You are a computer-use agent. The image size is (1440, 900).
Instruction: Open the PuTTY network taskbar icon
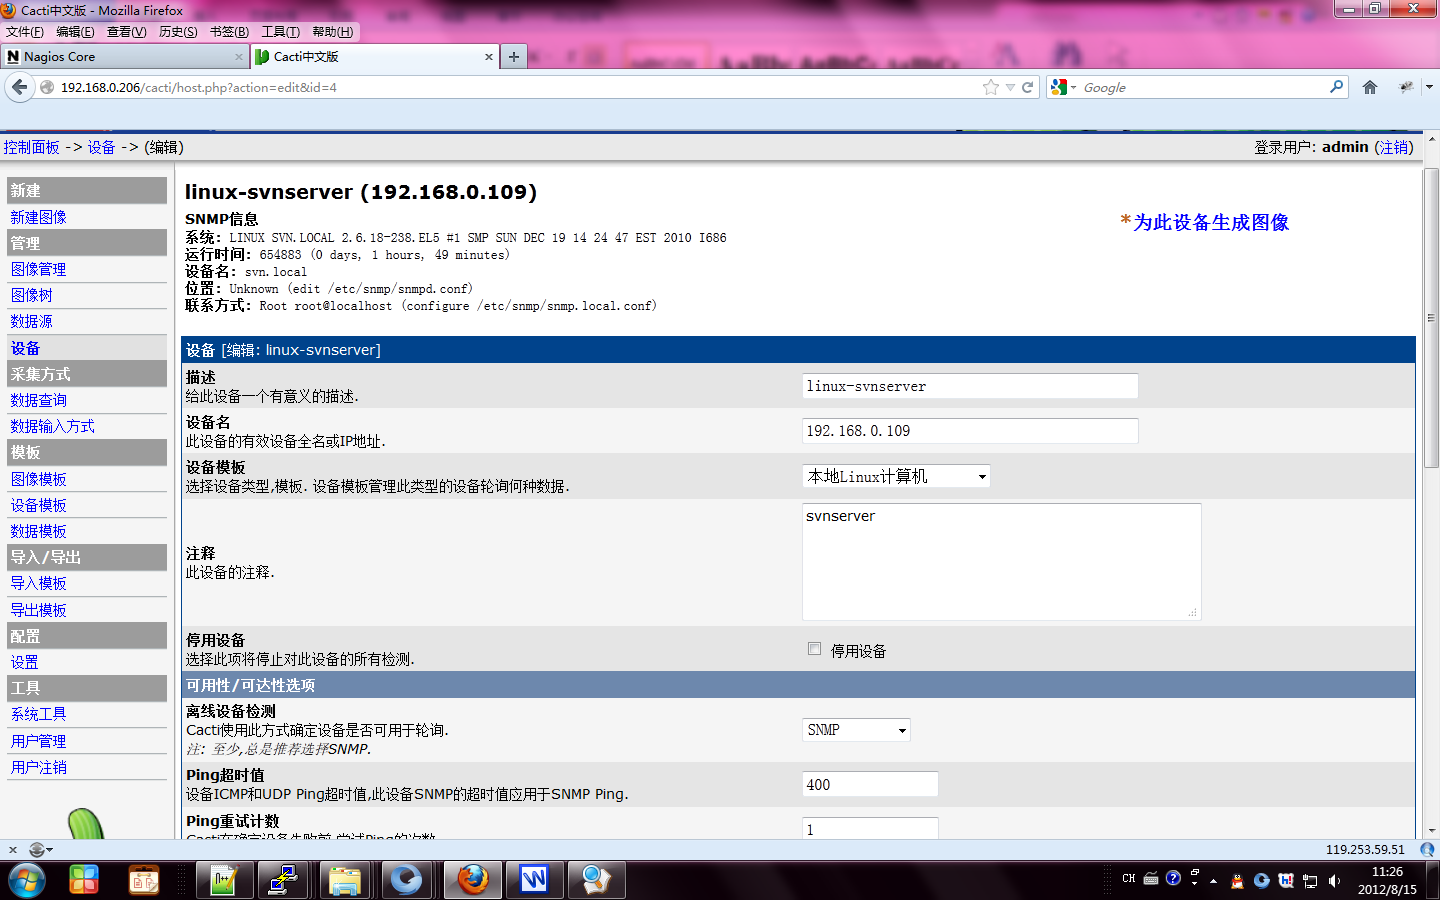pos(284,880)
